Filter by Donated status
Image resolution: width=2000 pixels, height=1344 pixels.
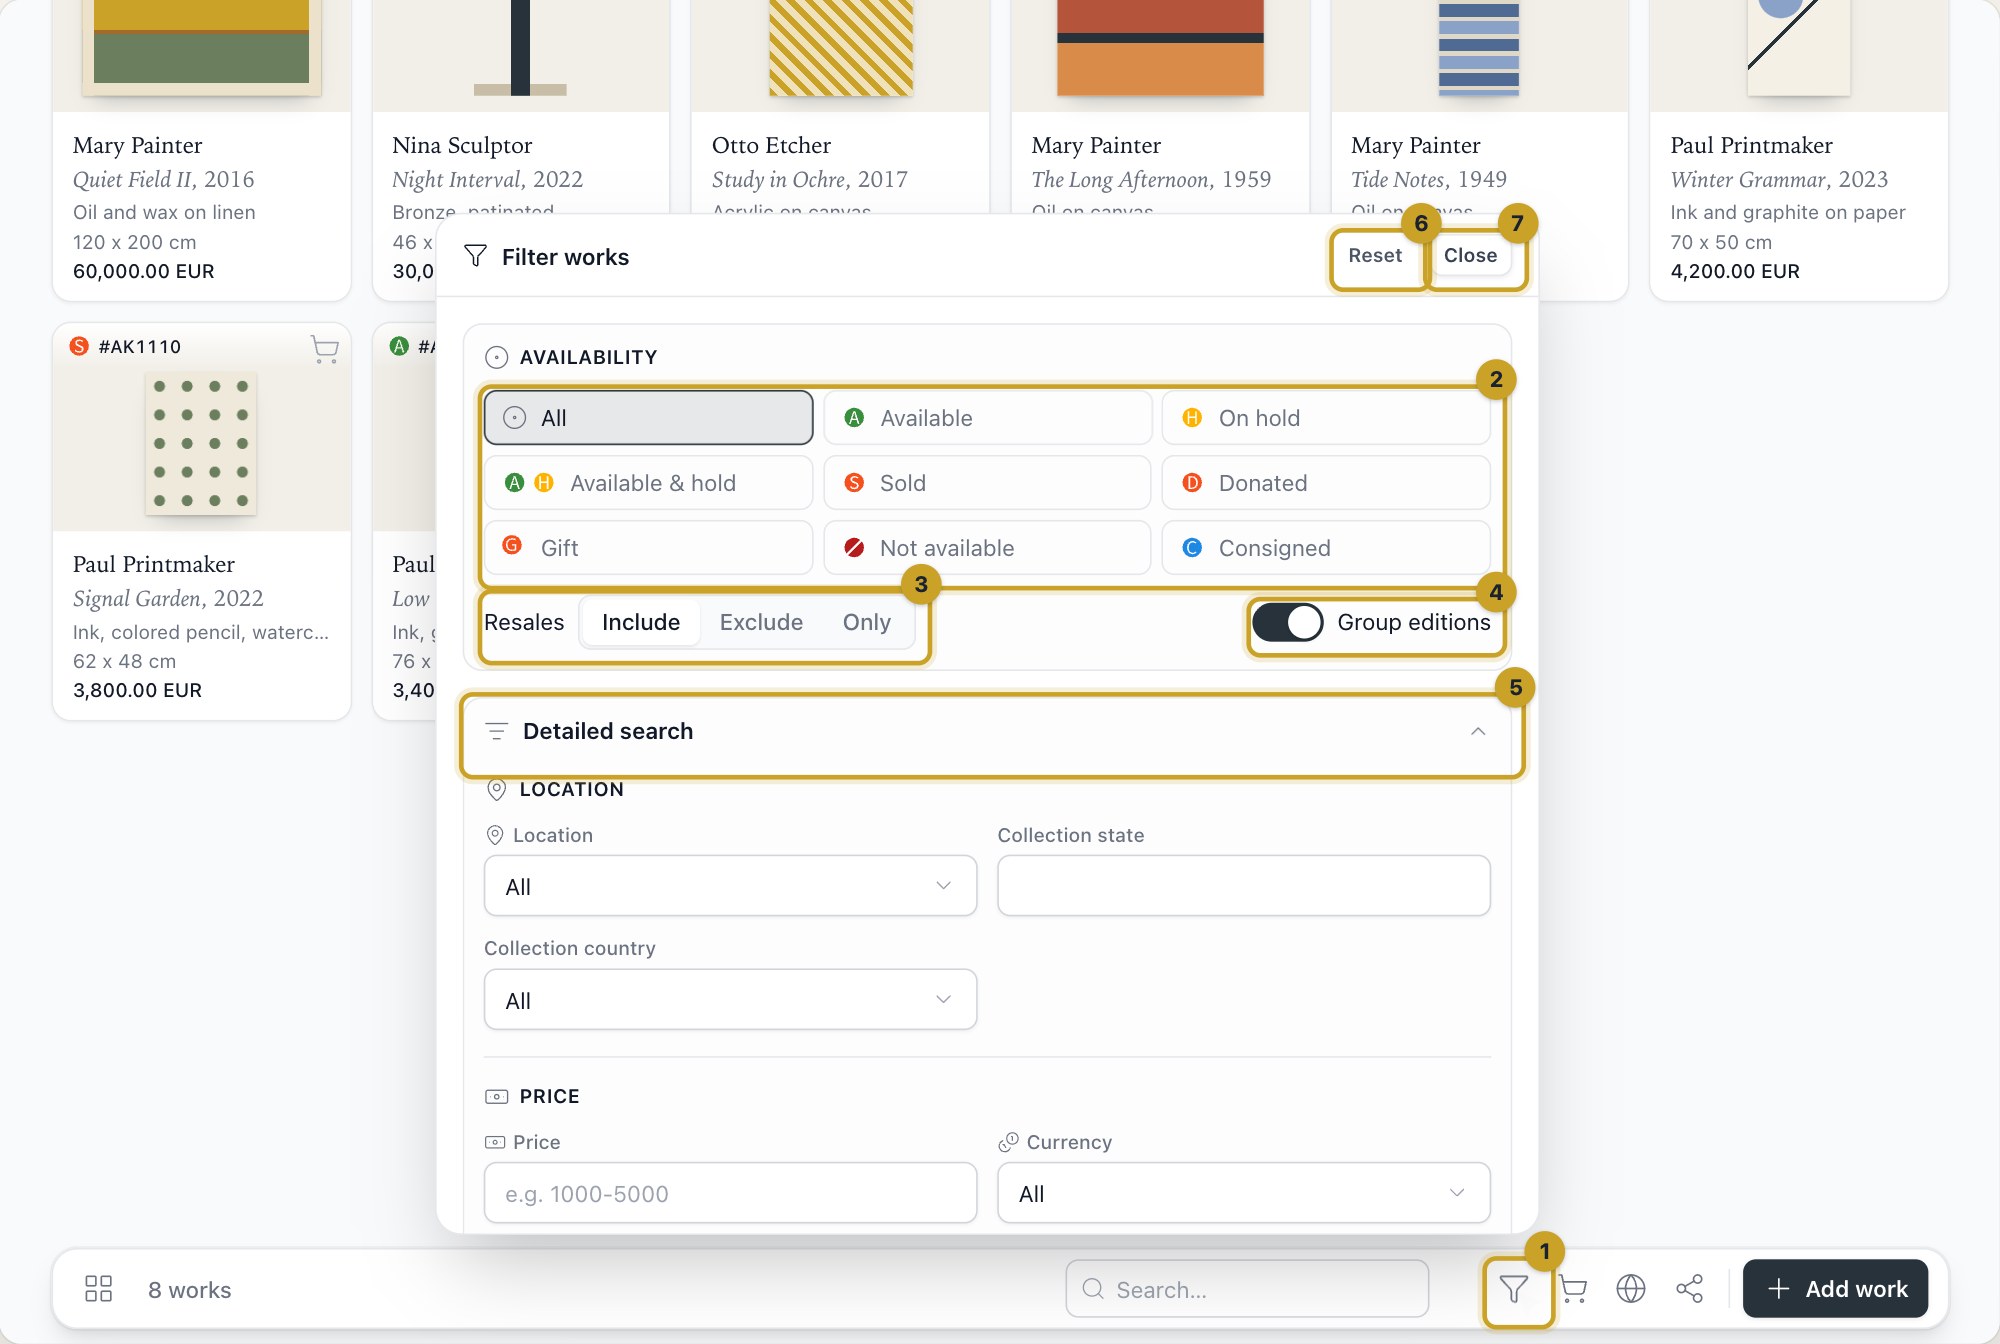[x=1326, y=483]
